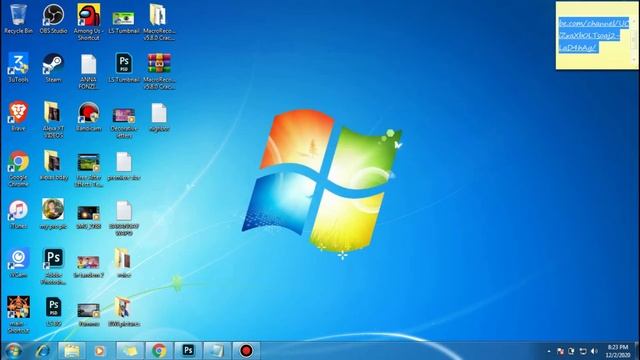Viewport: 640px width, 360px height.
Task: Select the MacroRecorder WinRAR archive icon
Action: 159,71
